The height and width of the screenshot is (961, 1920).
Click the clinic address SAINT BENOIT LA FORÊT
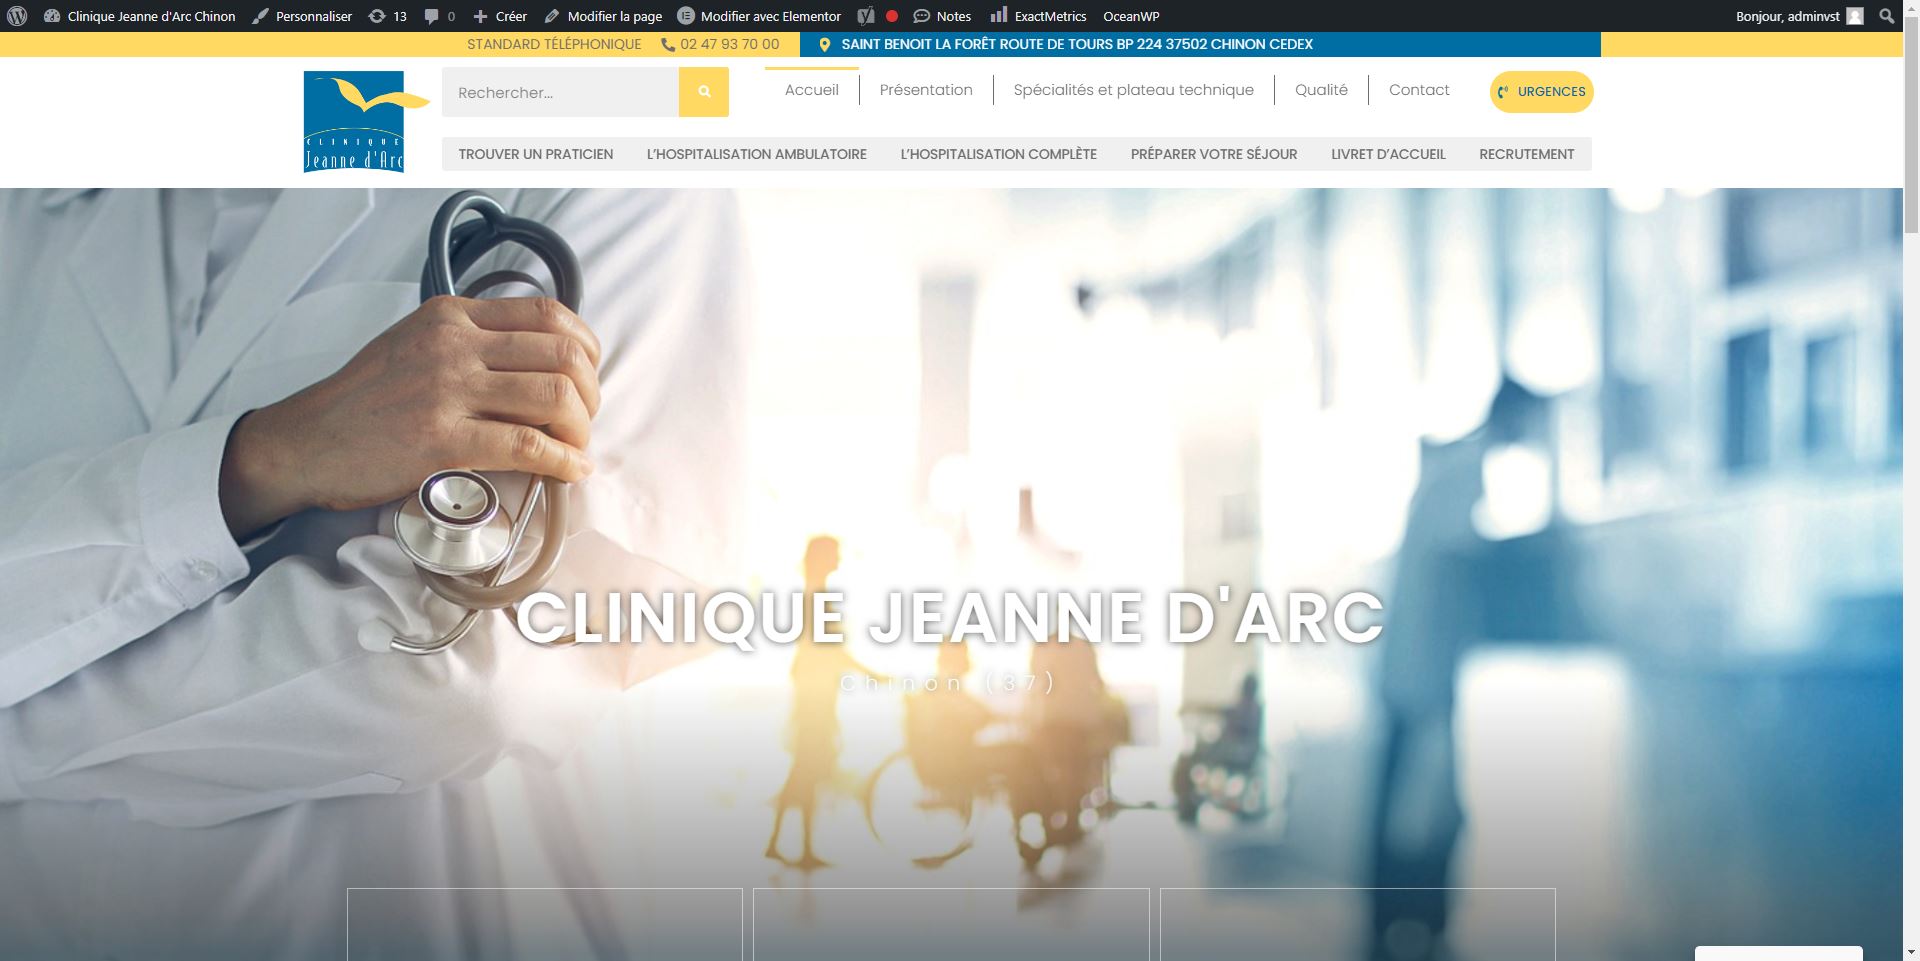1077,44
